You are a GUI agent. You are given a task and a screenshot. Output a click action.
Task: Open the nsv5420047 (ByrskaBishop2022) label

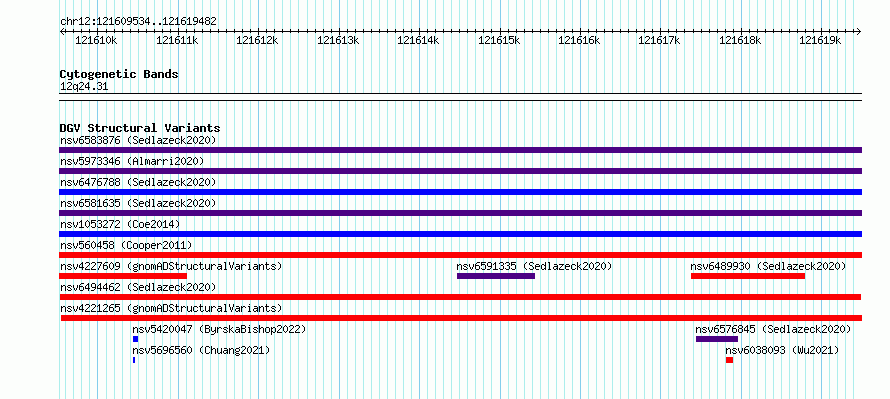click(x=219, y=329)
